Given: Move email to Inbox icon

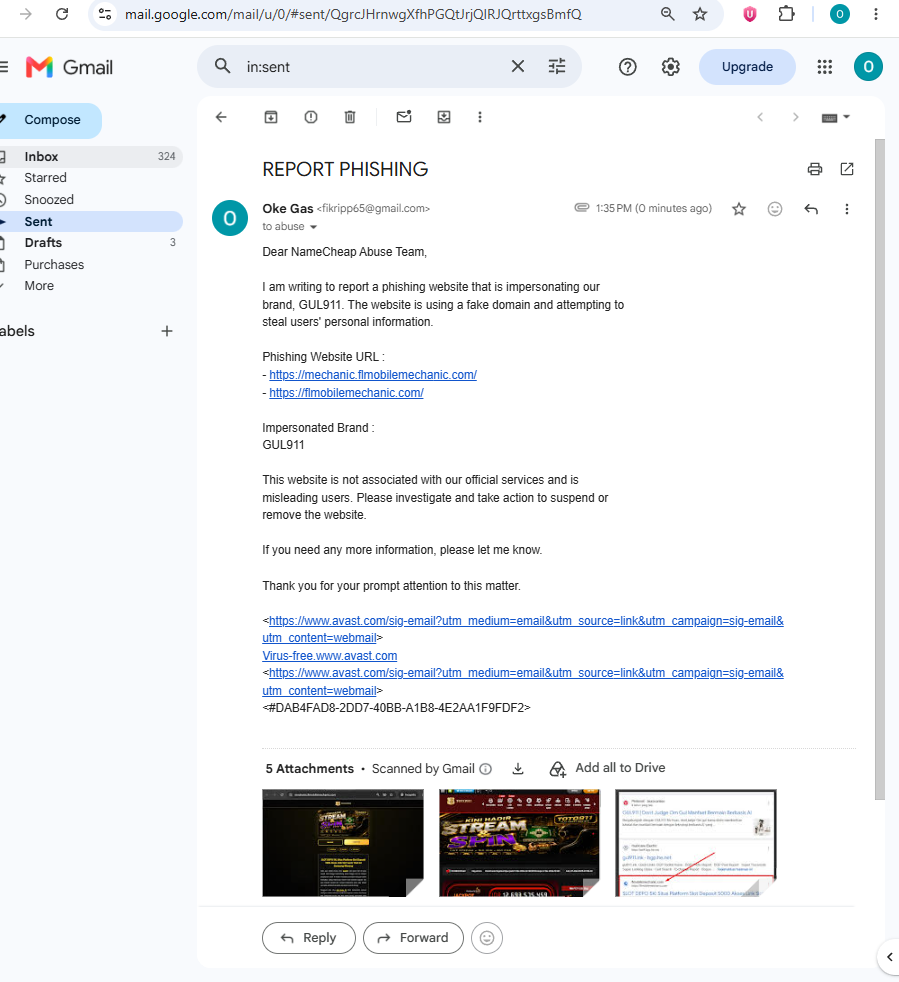Looking at the screenshot, I should pos(444,117).
